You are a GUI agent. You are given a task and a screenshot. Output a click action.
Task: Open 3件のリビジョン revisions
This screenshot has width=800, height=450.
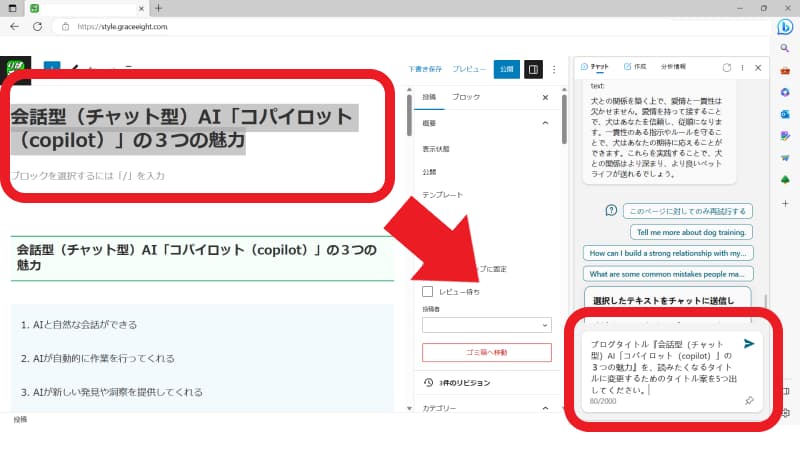(464, 383)
